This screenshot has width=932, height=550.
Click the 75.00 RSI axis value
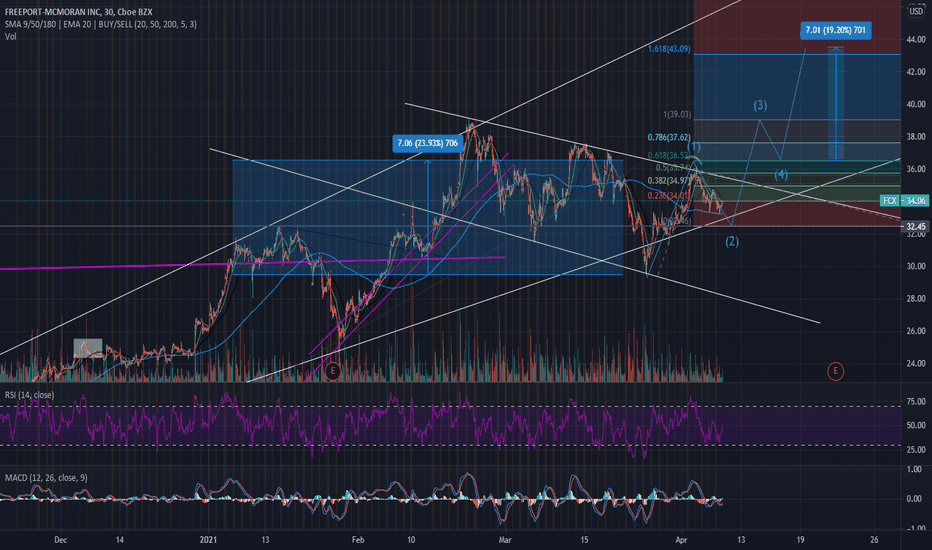pos(916,401)
